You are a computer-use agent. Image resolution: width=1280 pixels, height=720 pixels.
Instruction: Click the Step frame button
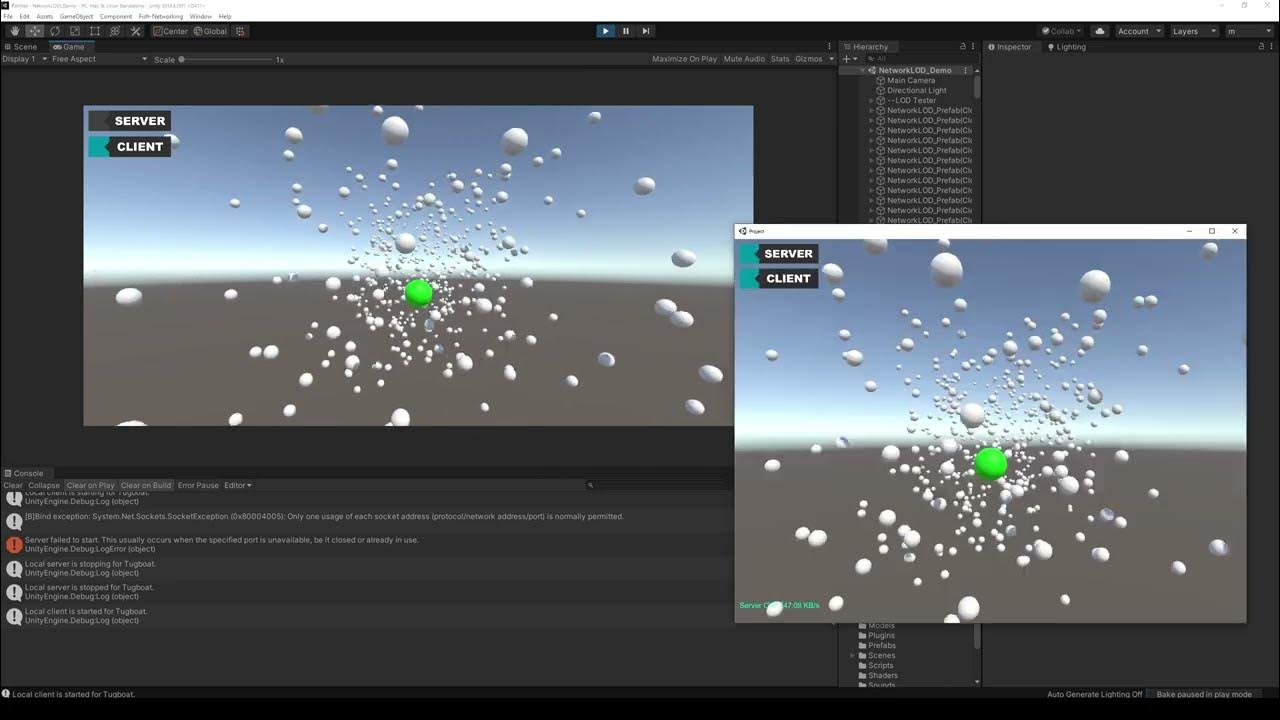[x=646, y=31]
